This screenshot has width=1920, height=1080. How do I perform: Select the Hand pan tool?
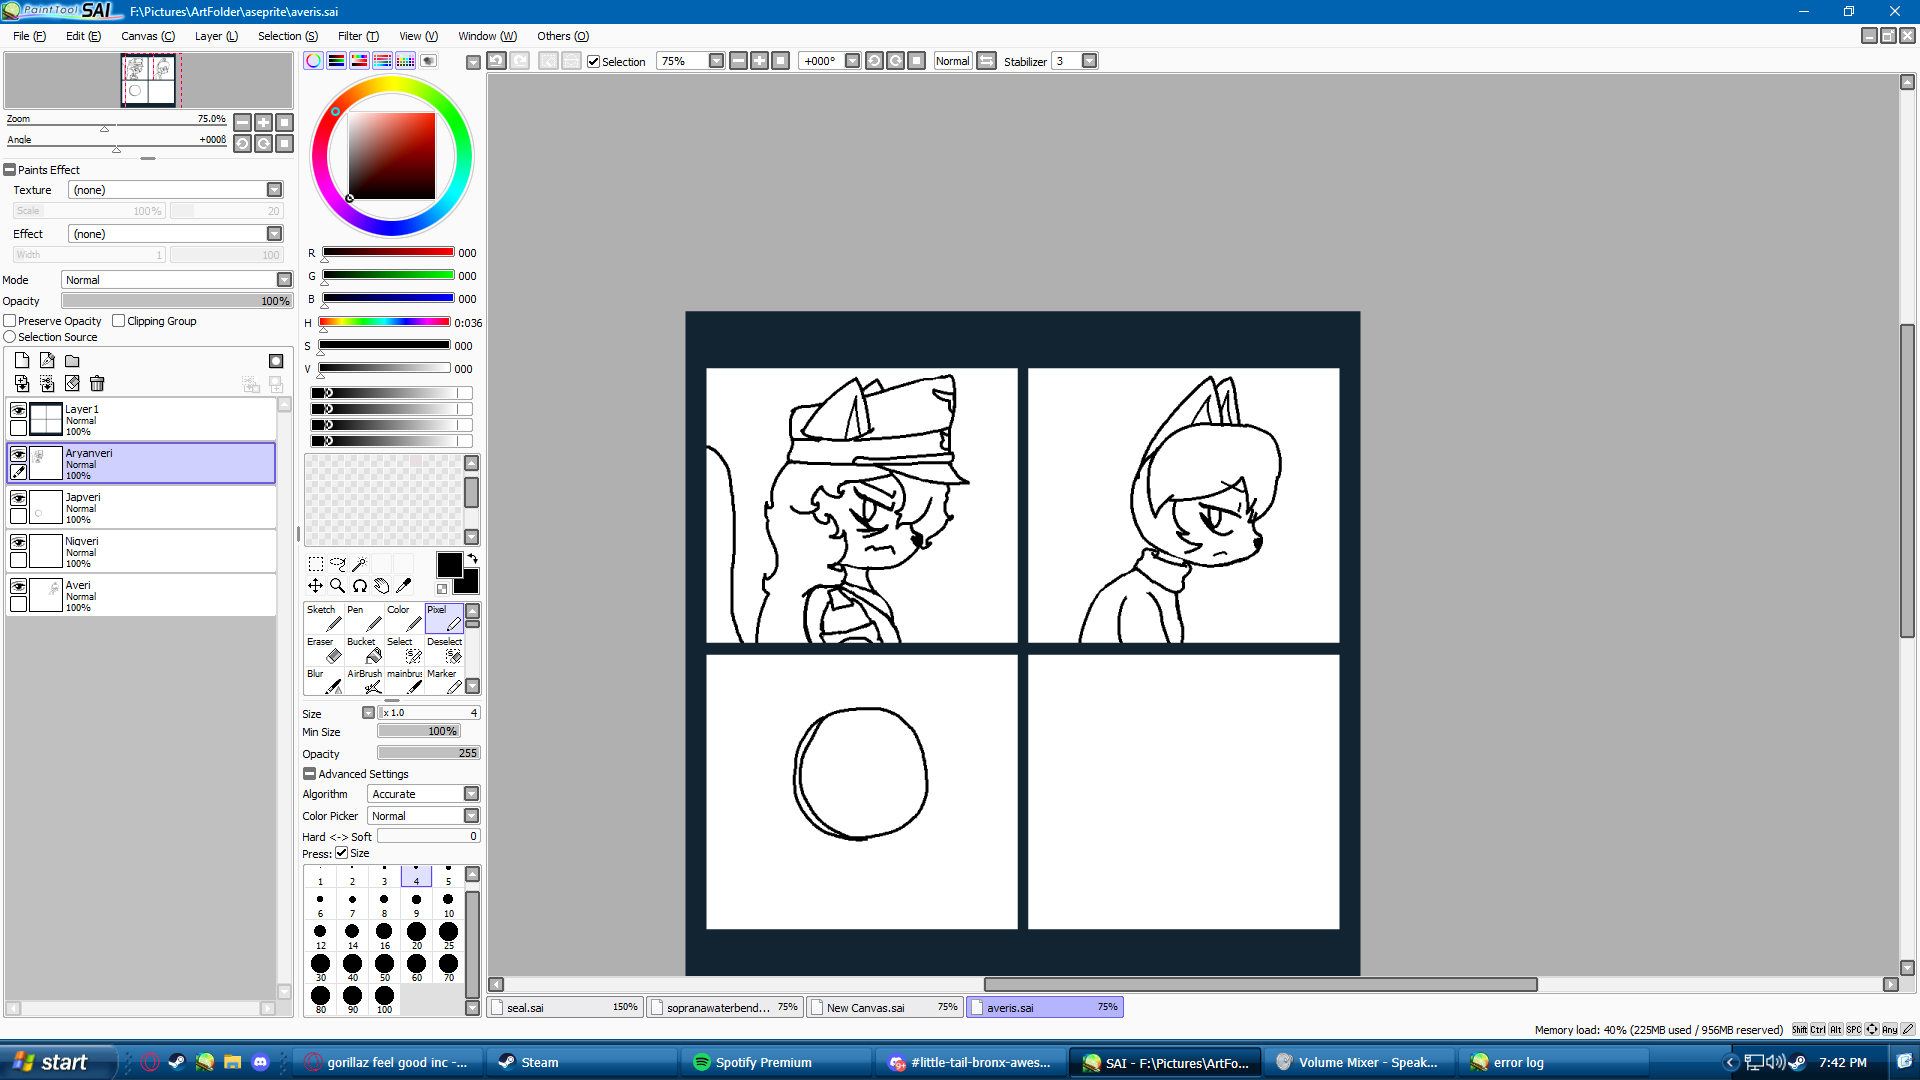tap(381, 586)
